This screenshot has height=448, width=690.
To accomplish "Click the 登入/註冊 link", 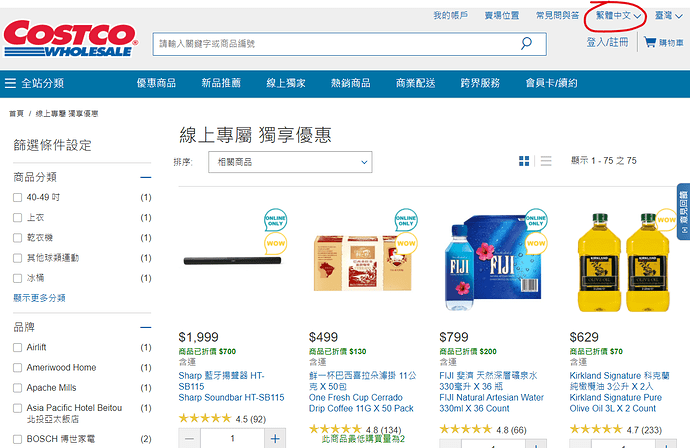I will [x=607, y=42].
